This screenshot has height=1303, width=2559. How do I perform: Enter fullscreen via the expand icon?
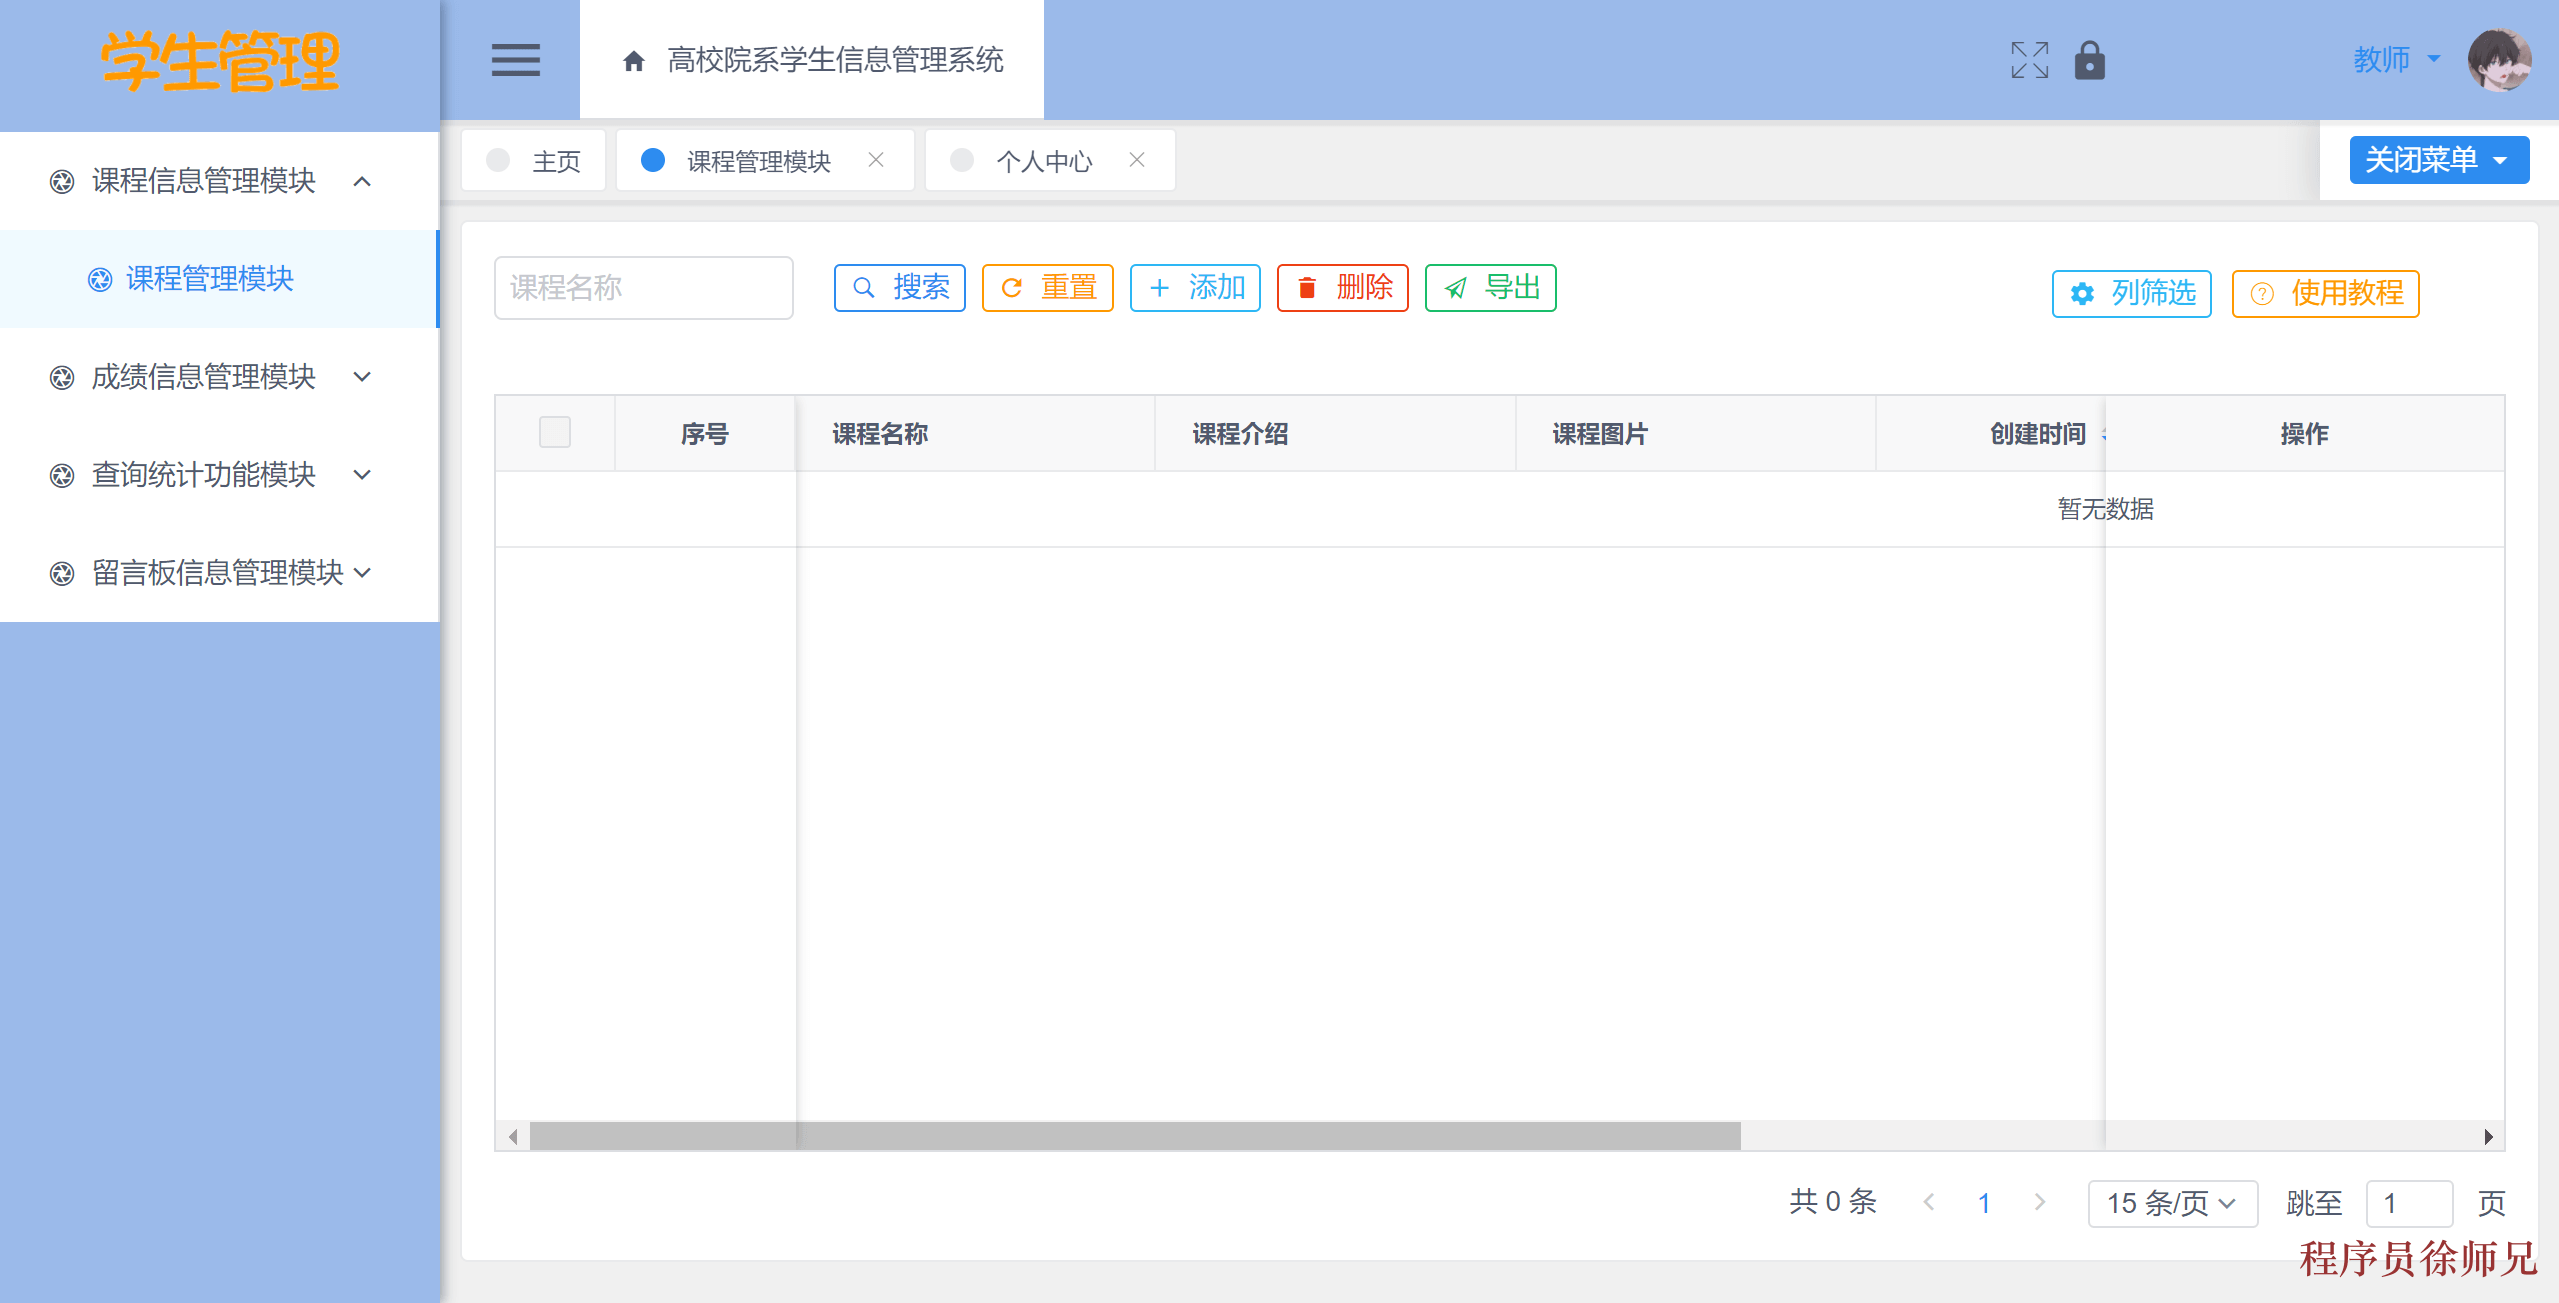click(2028, 60)
